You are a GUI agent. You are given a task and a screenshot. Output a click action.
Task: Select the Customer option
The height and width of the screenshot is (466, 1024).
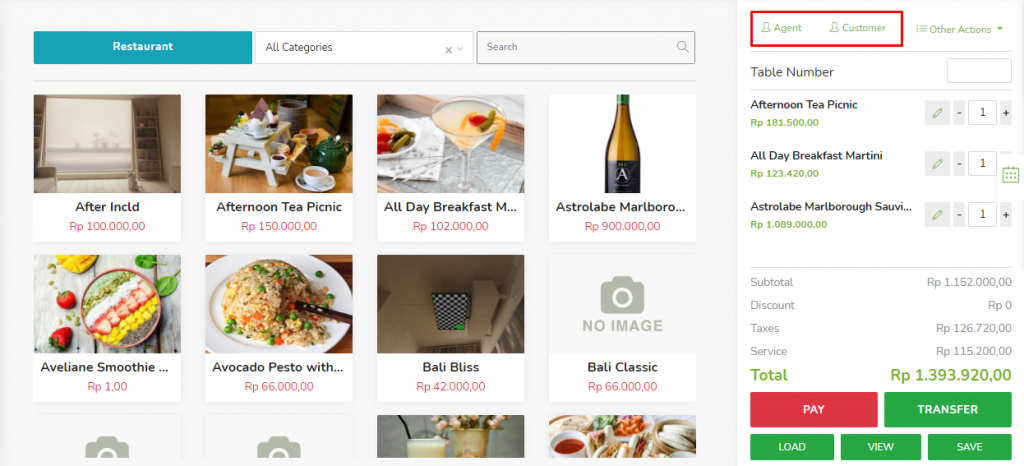pyautogui.click(x=857, y=28)
